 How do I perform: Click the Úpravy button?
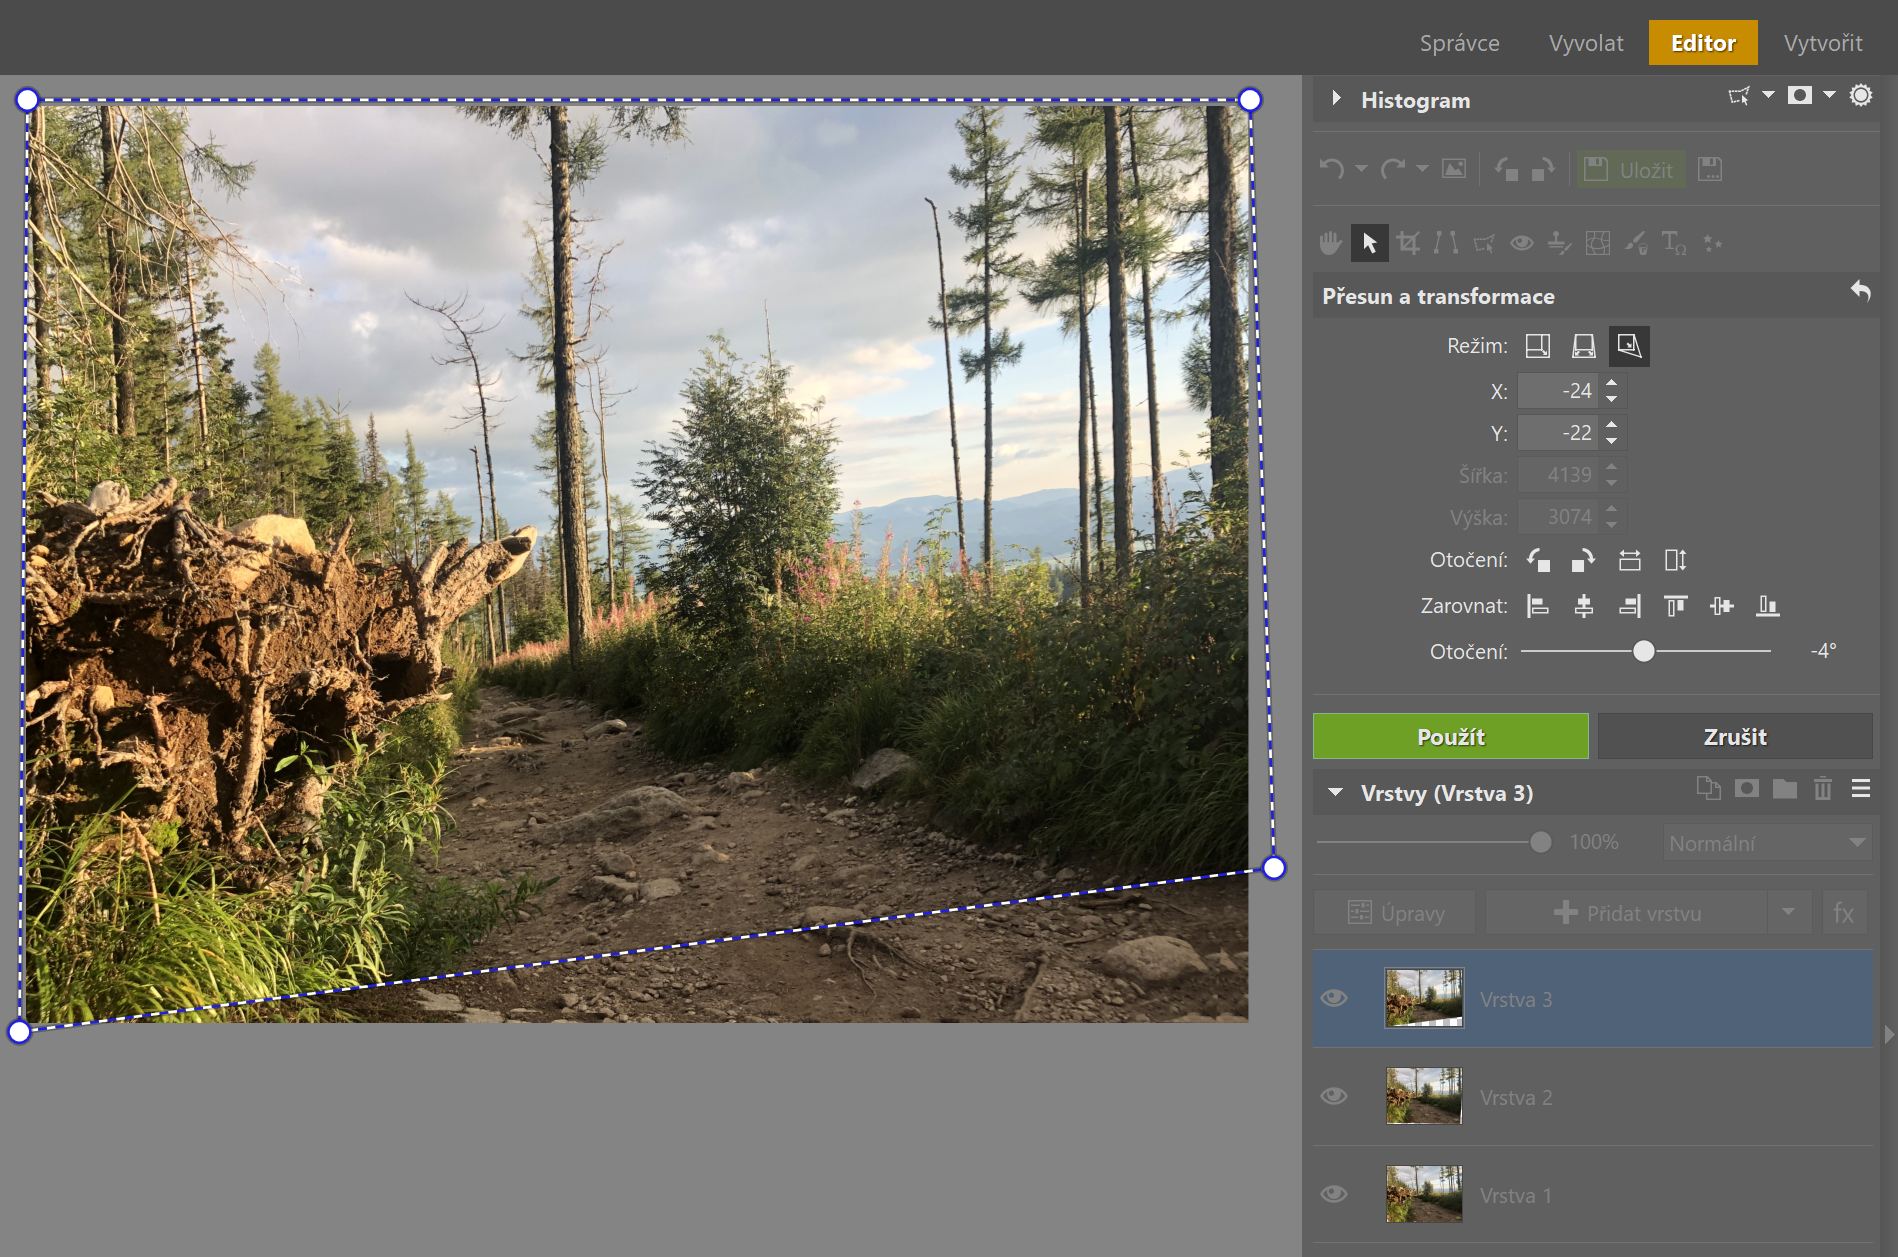pyautogui.click(x=1394, y=912)
